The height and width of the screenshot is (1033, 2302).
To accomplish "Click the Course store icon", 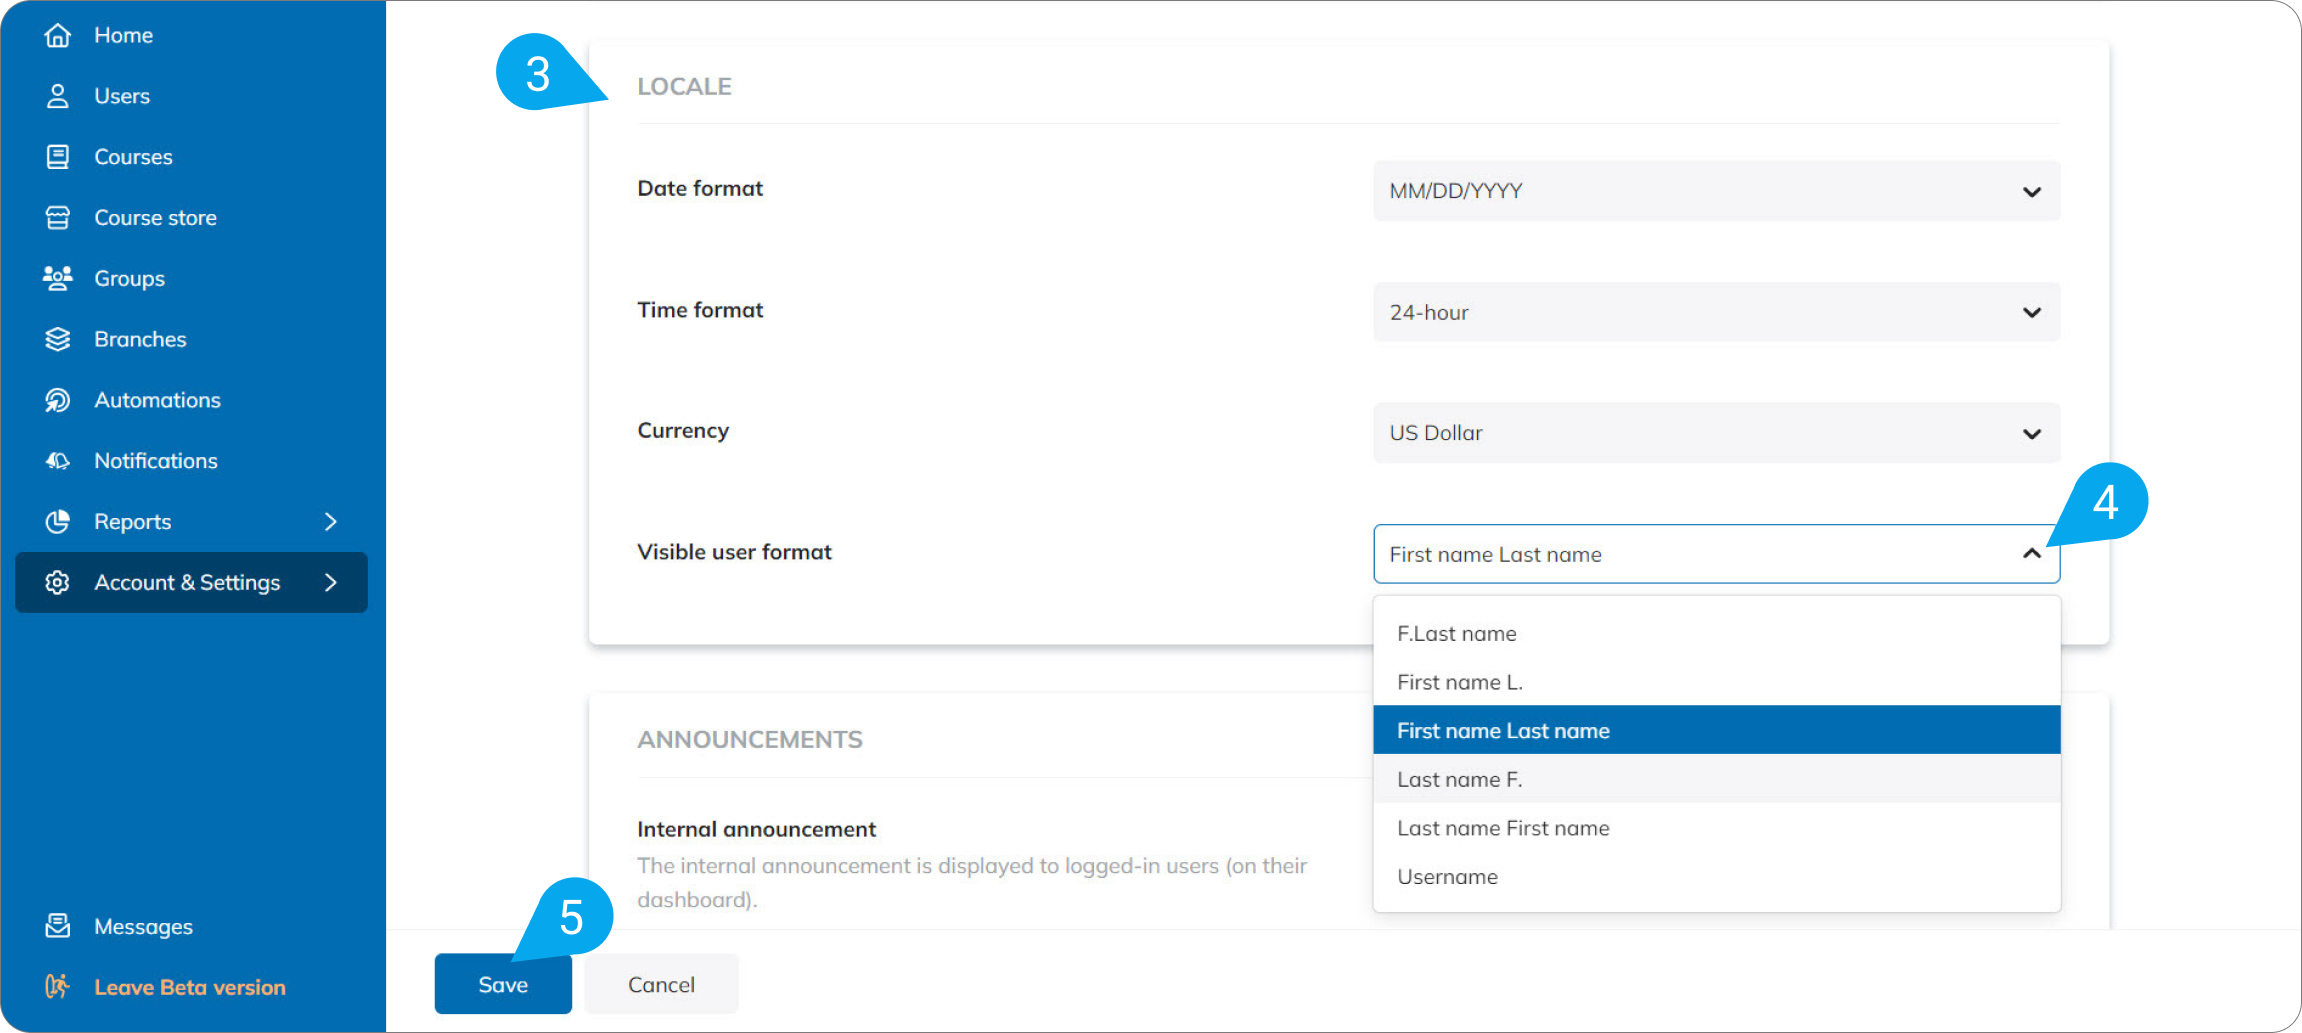I will tap(59, 217).
